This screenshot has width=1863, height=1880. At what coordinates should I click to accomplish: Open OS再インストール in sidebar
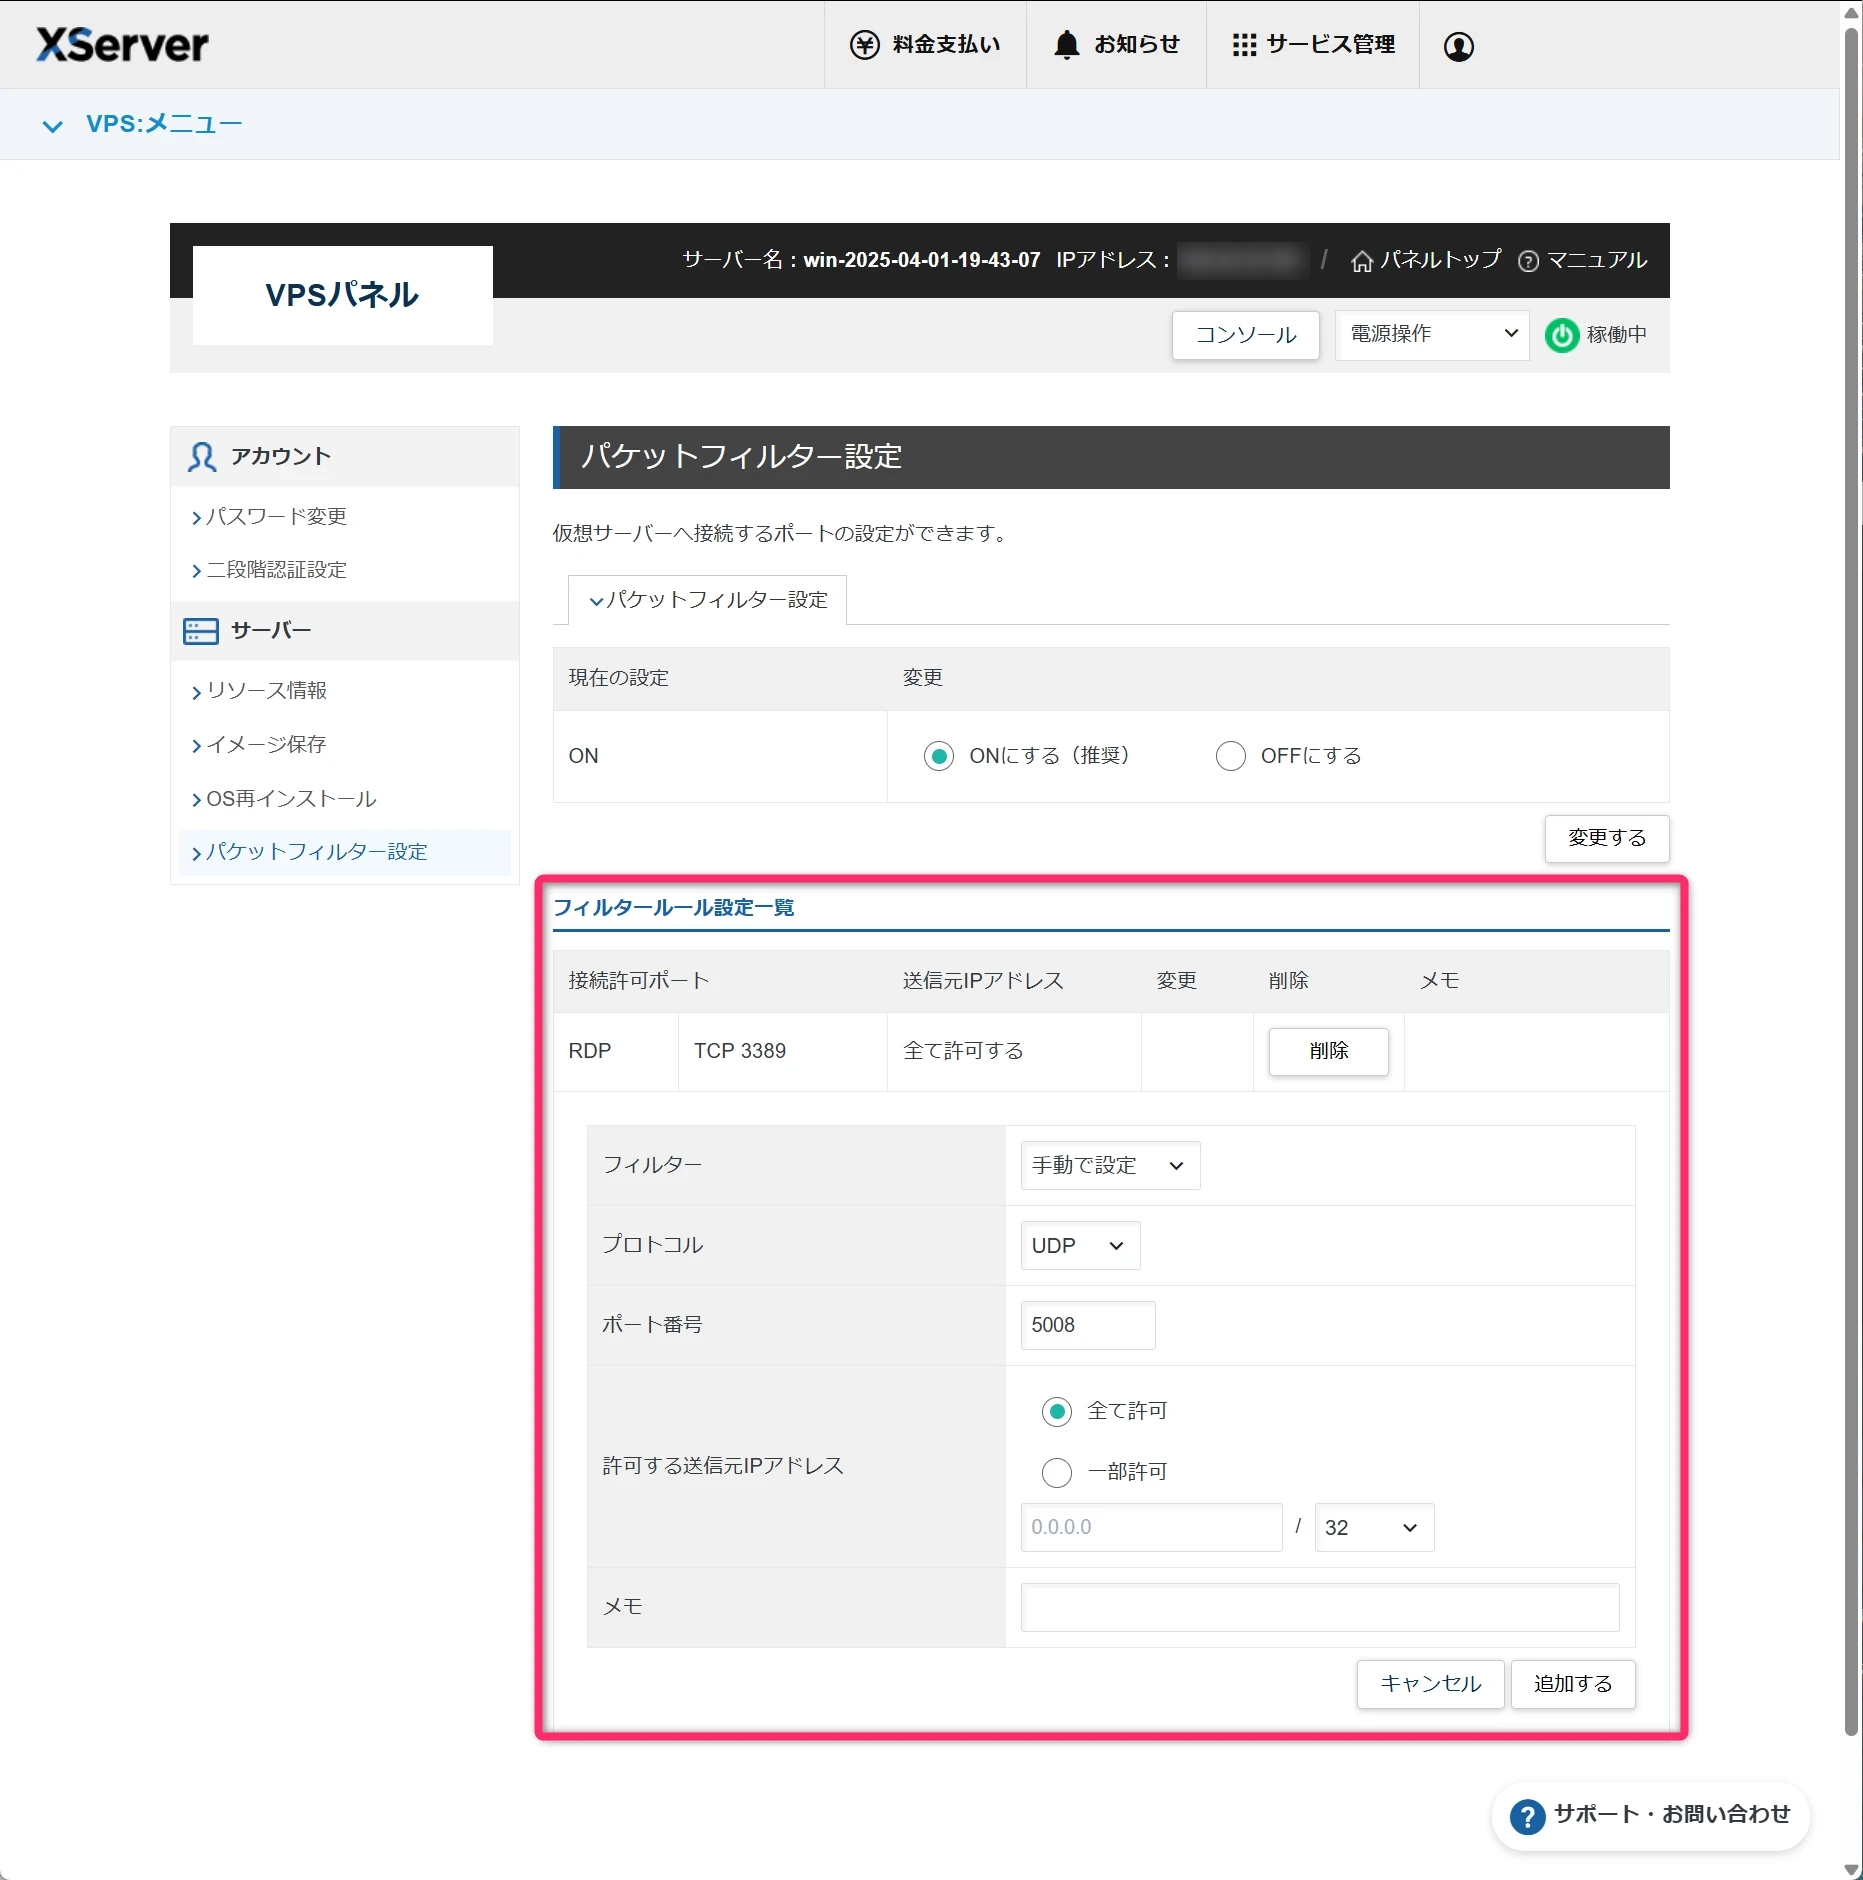tap(285, 799)
